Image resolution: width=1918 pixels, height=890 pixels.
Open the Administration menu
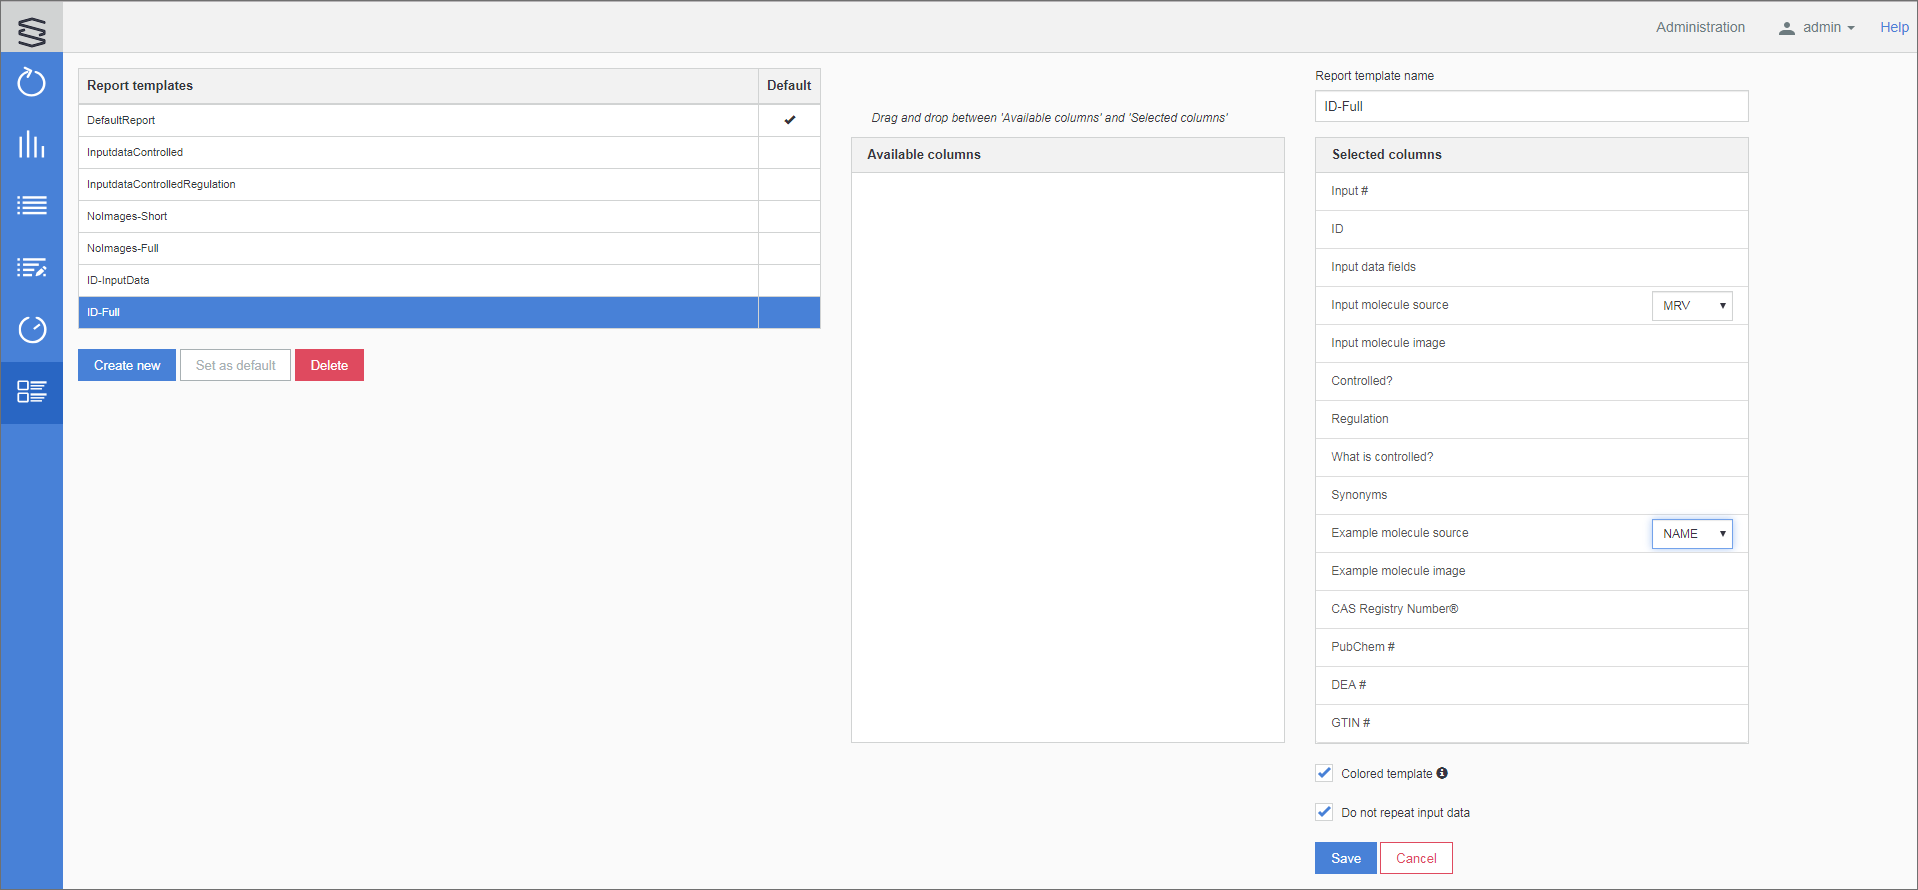point(1700,28)
